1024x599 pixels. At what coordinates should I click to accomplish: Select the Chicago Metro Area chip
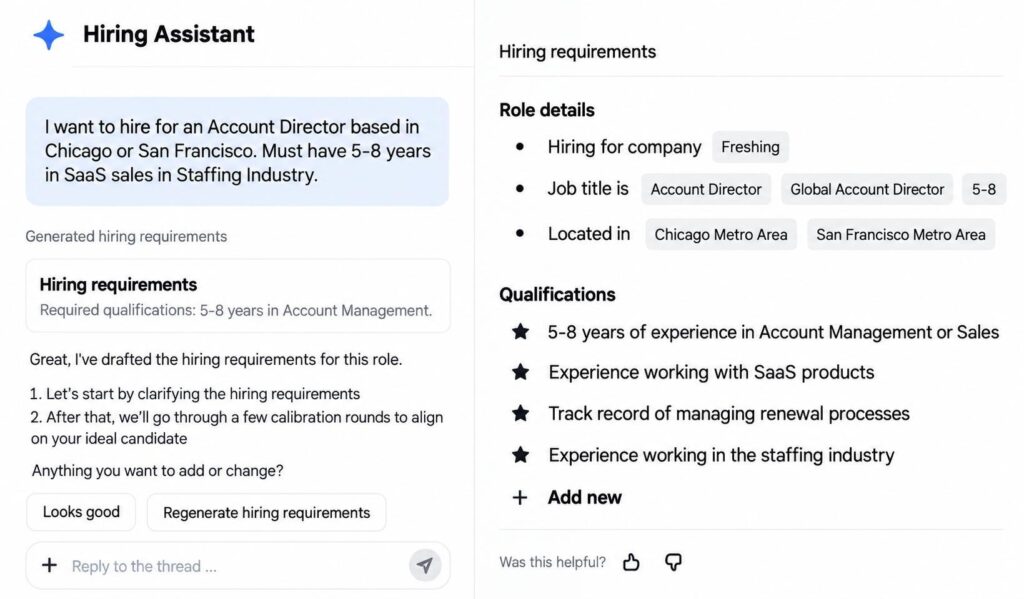(721, 235)
